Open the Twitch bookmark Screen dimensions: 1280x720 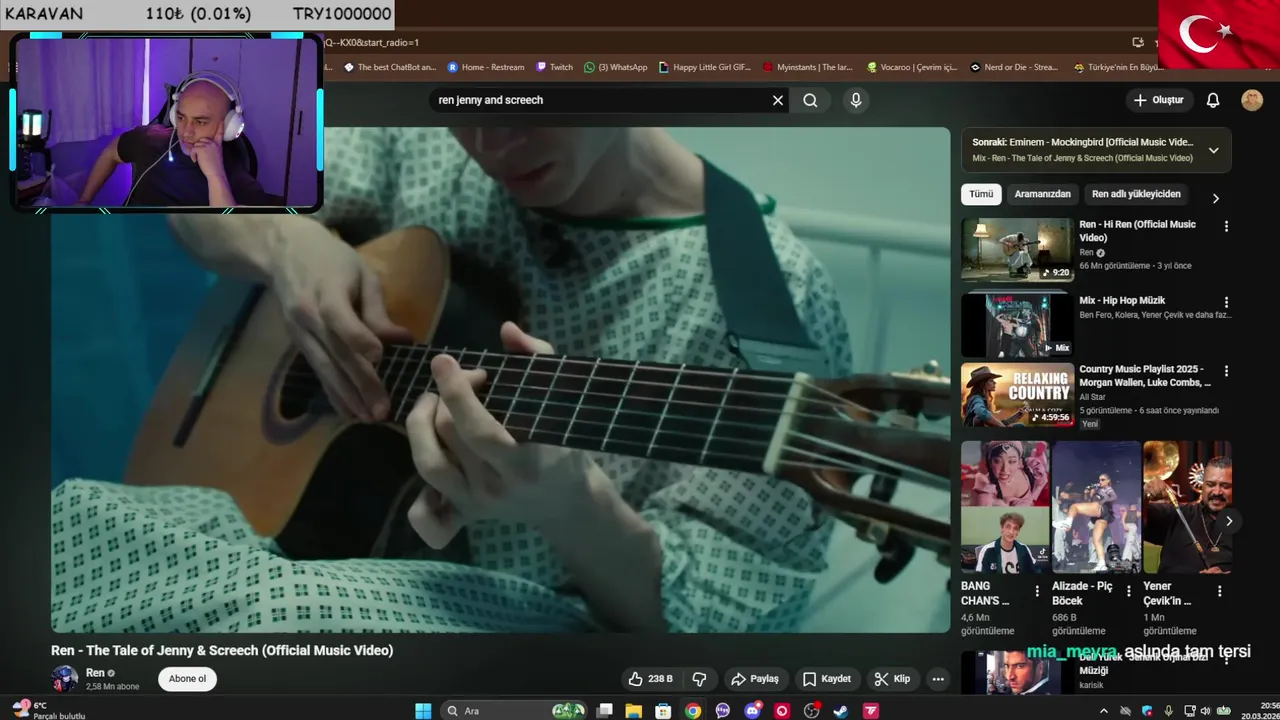point(554,67)
